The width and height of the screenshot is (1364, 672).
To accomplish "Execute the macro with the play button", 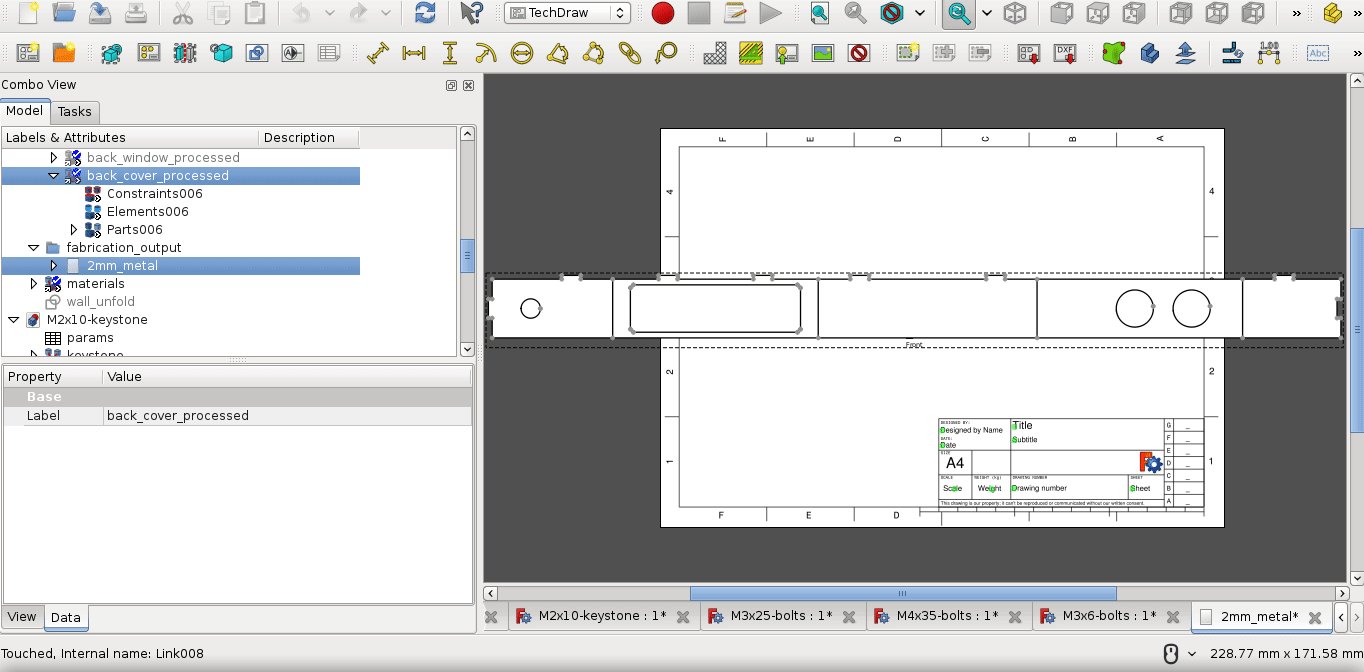I will click(772, 14).
